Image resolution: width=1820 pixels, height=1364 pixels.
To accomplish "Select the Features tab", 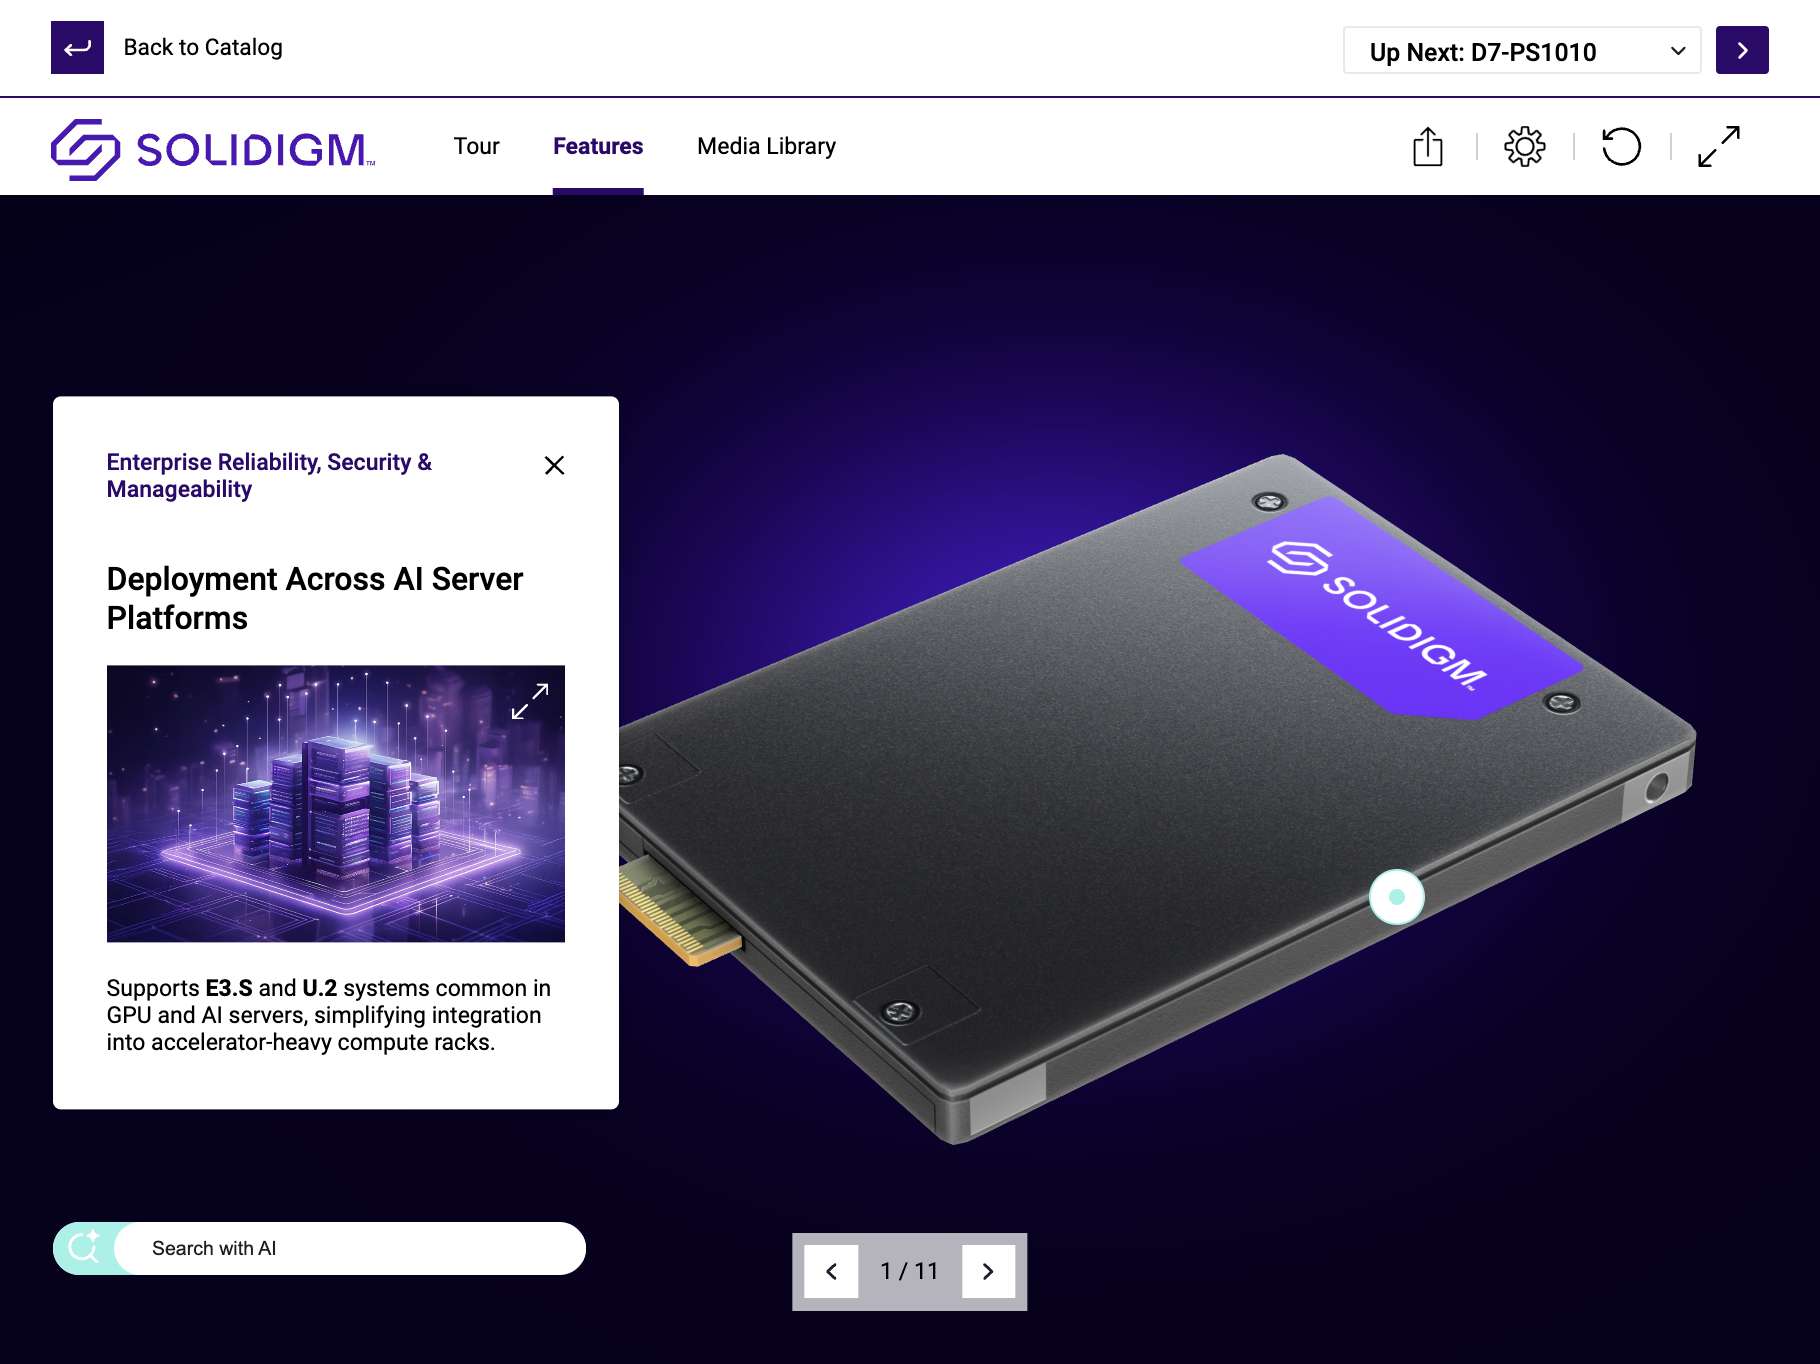I will coord(598,146).
